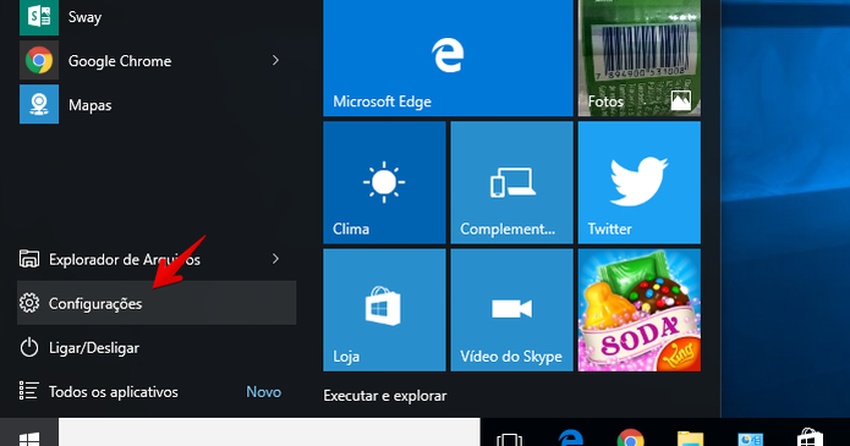Click the Novo label next to all apps

(263, 392)
